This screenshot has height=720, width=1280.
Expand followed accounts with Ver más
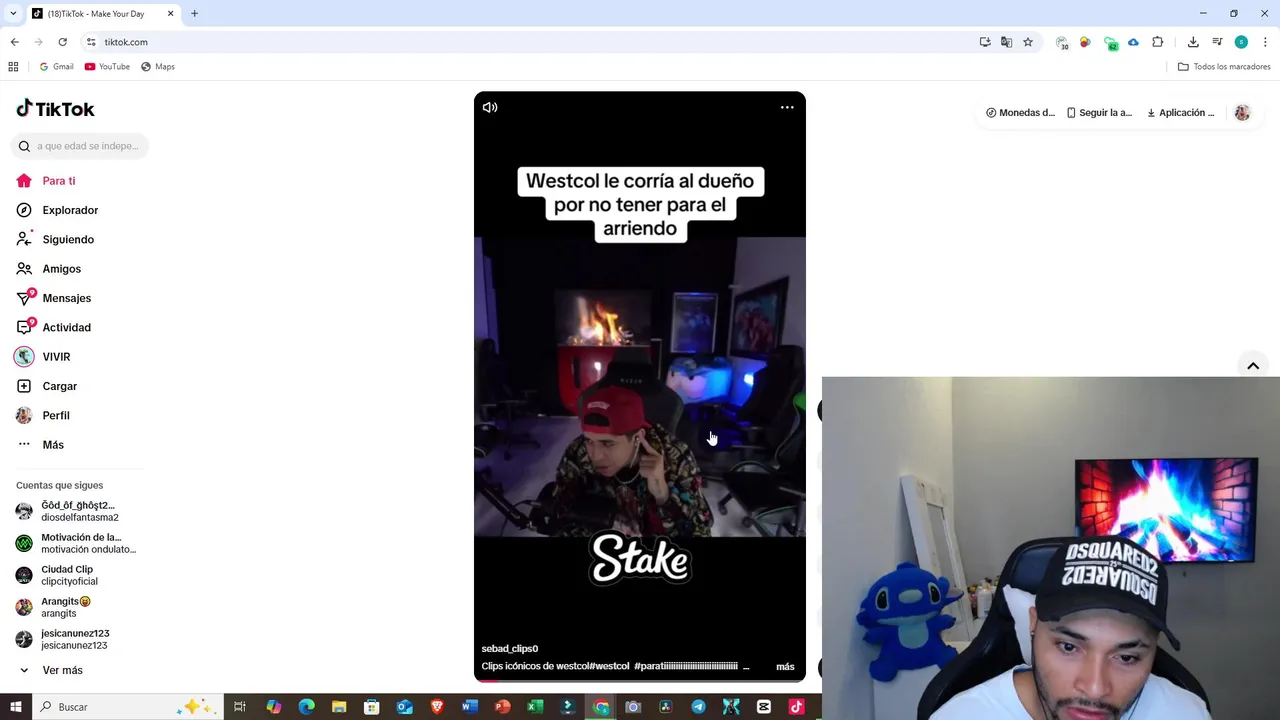click(x=62, y=670)
